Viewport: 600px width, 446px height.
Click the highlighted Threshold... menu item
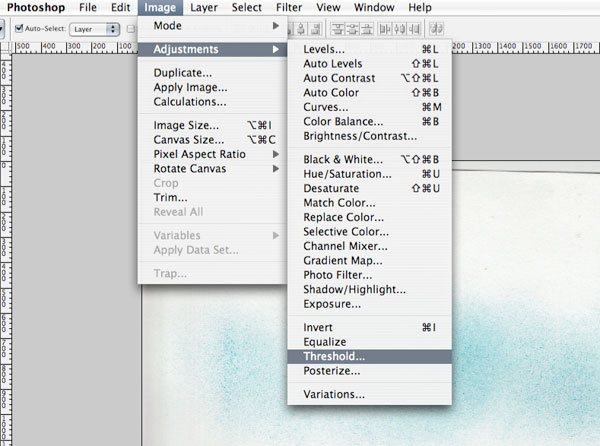(370, 356)
